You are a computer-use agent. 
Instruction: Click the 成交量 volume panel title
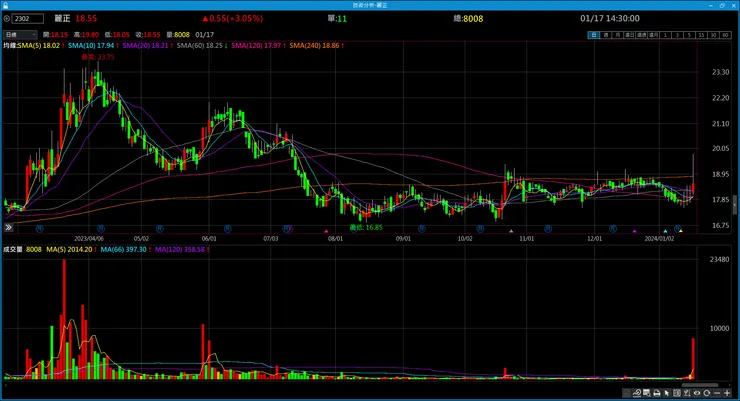13,249
